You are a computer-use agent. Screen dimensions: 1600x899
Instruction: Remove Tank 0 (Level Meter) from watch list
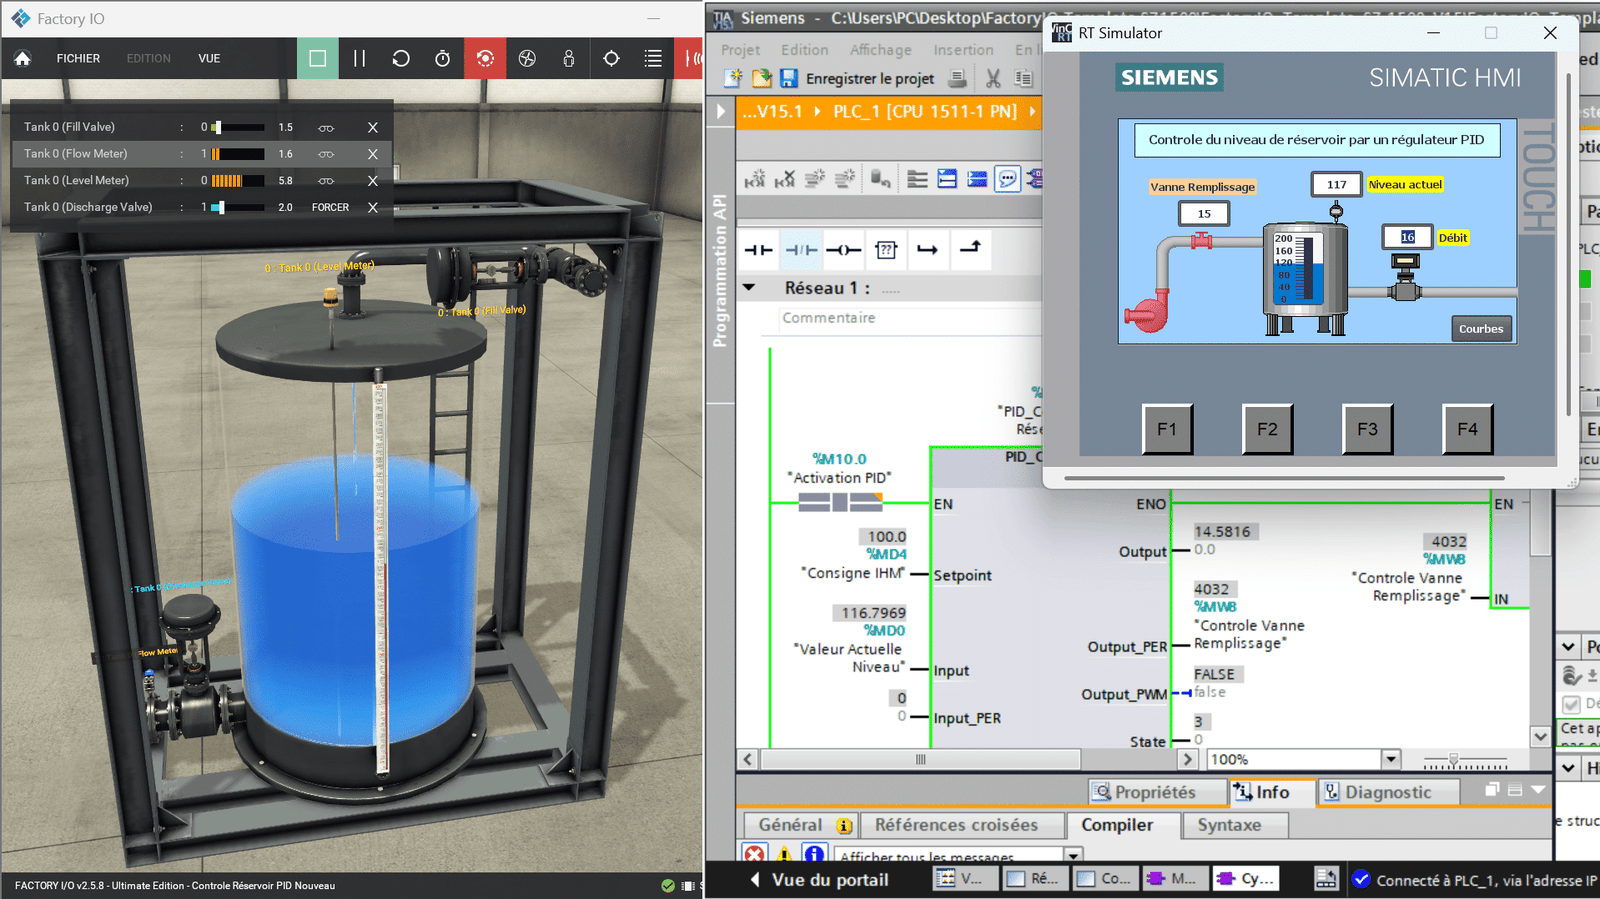tap(373, 181)
